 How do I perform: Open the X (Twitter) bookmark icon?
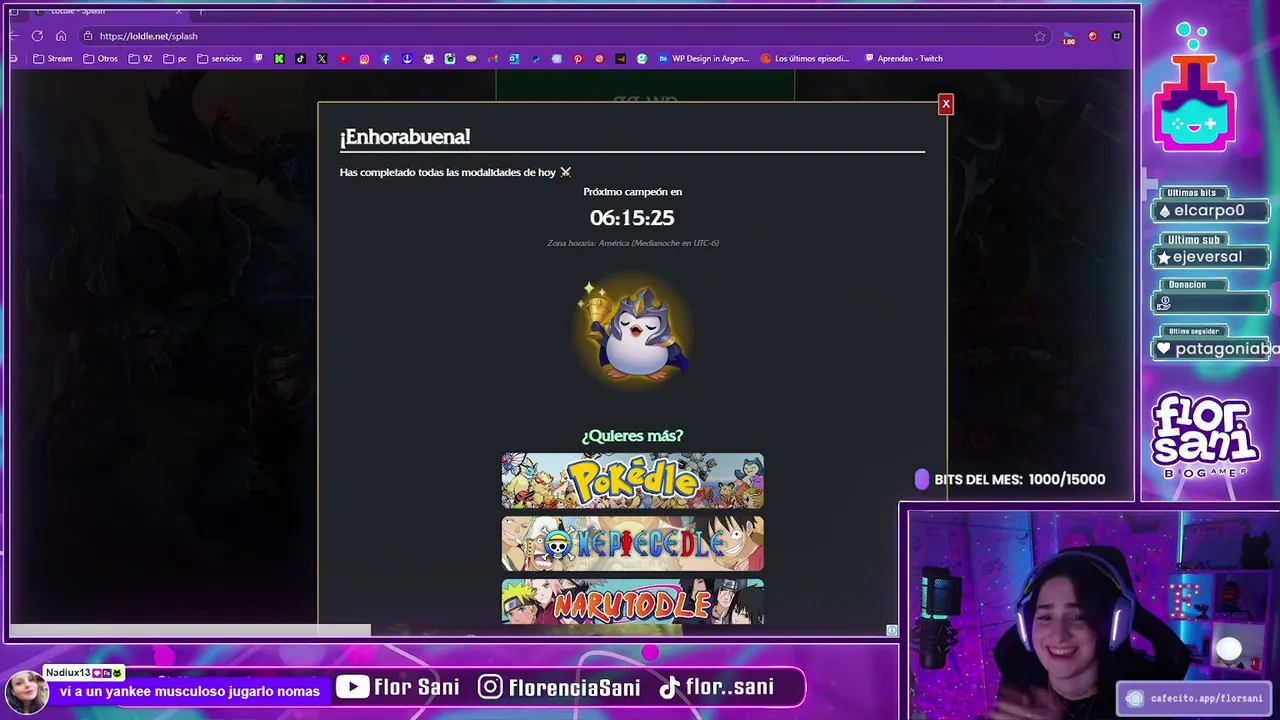(x=322, y=59)
